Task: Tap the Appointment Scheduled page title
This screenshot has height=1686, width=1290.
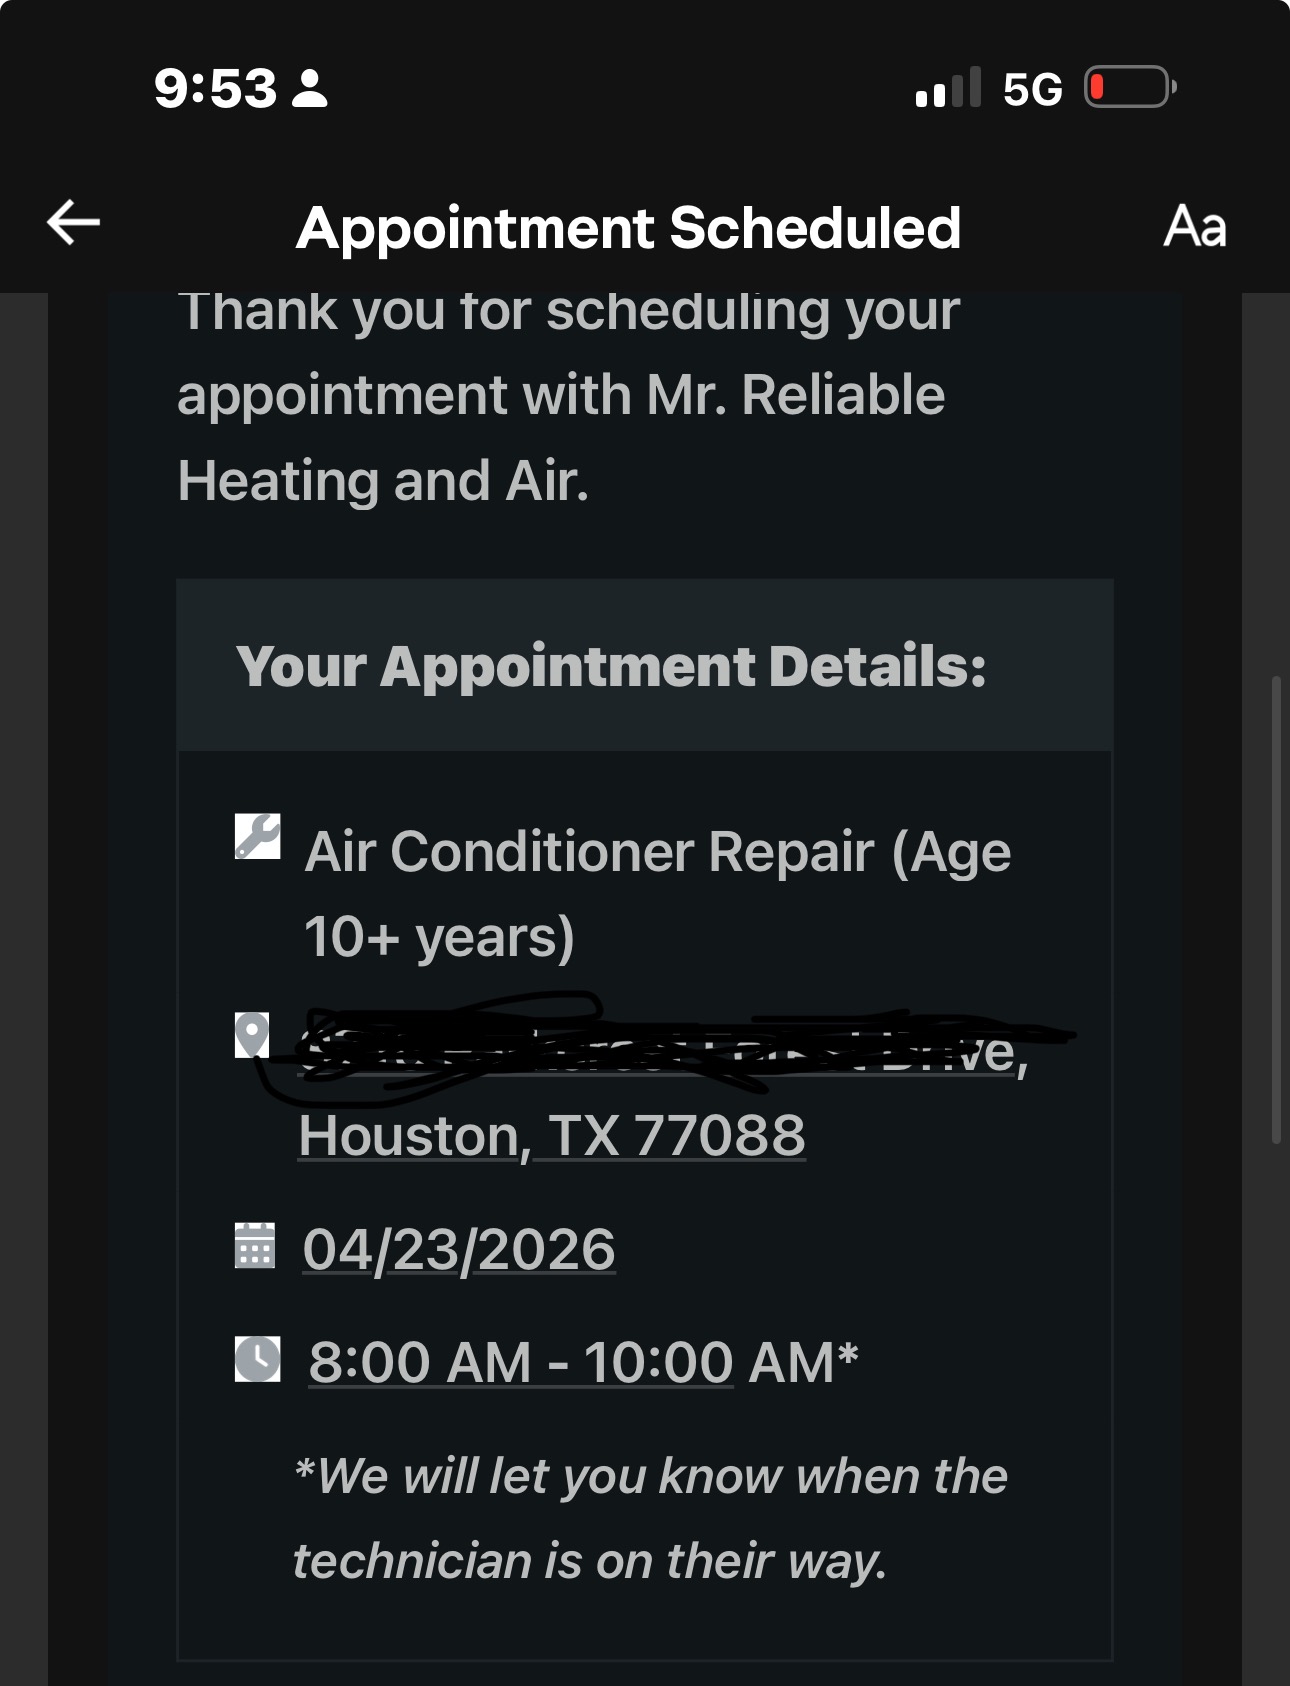Action: coord(629,227)
